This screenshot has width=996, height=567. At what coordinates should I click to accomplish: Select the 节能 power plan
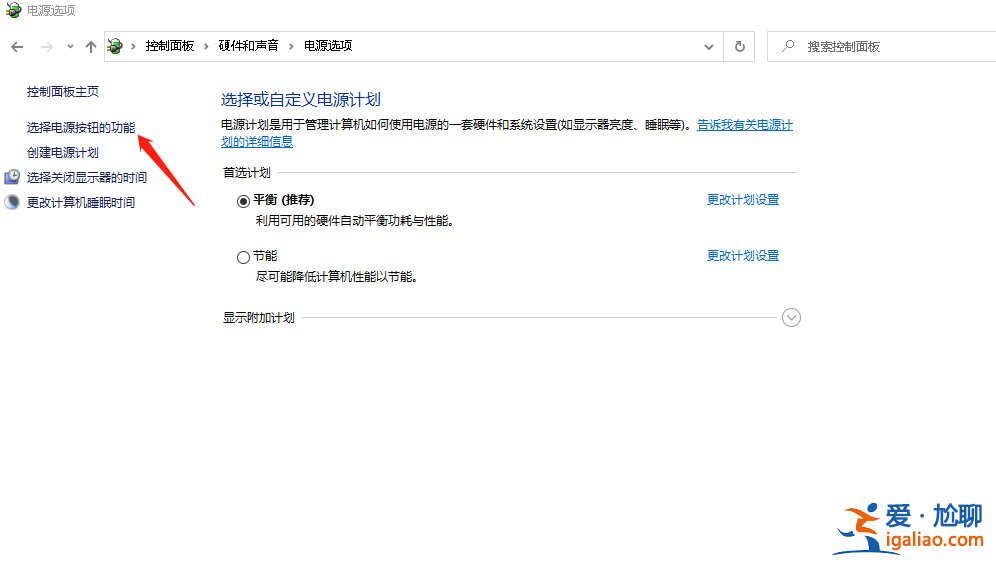[x=243, y=257]
